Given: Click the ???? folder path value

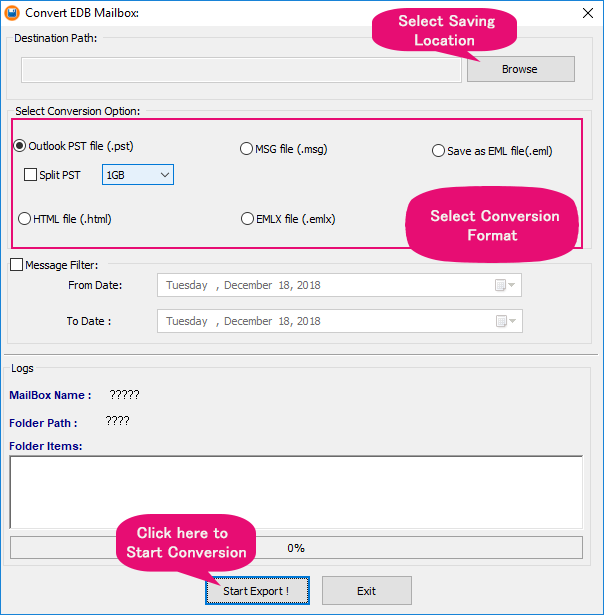Looking at the screenshot, I should pyautogui.click(x=117, y=421).
